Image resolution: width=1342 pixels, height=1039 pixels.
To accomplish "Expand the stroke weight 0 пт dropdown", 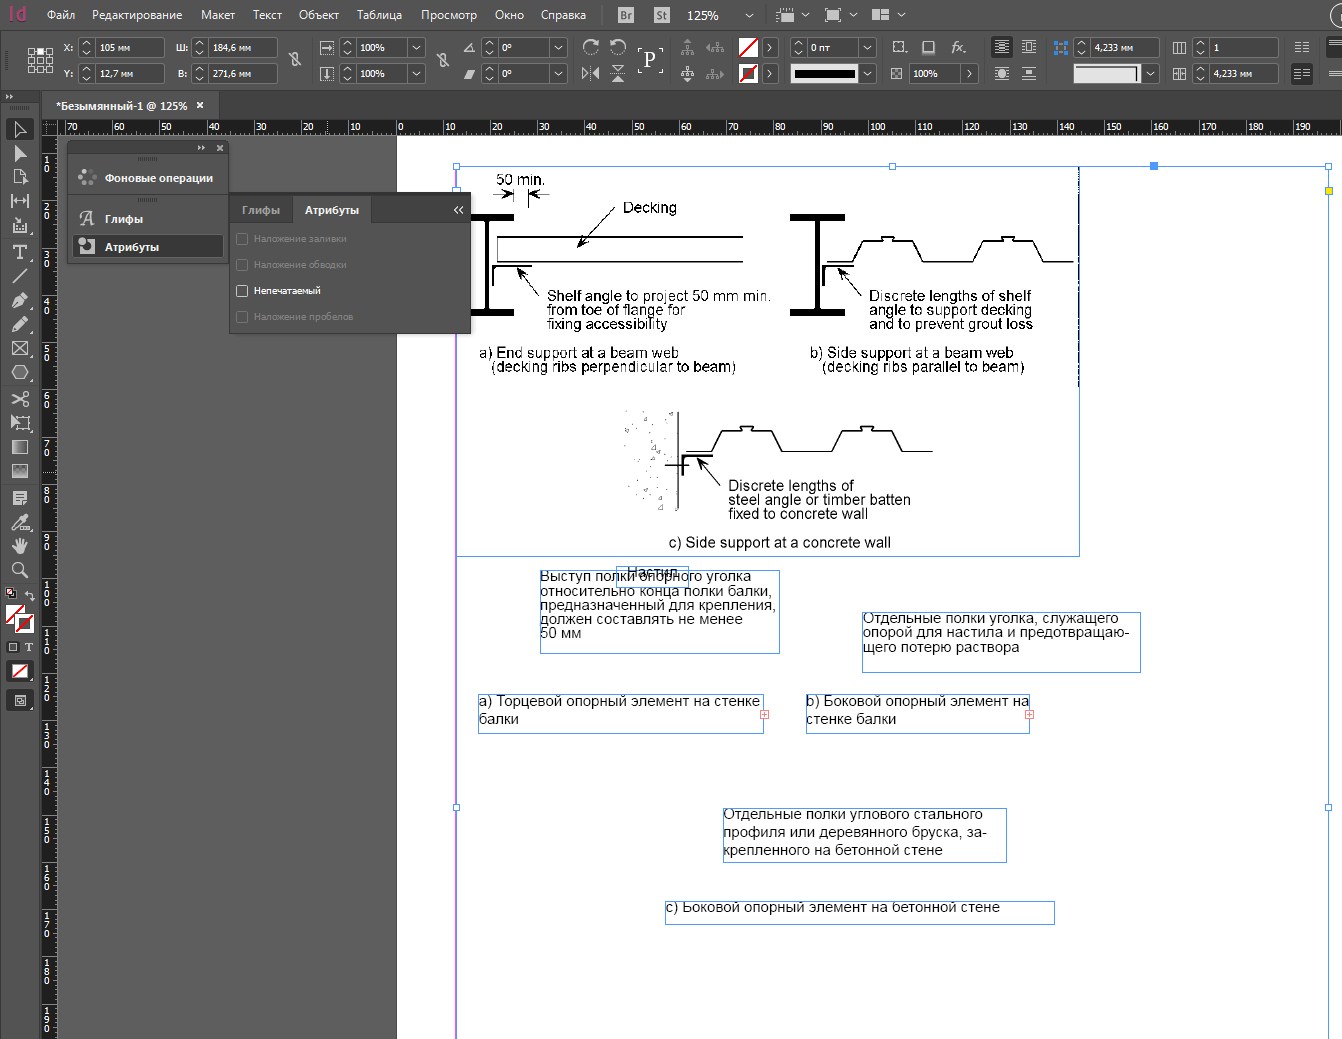I will click(867, 47).
